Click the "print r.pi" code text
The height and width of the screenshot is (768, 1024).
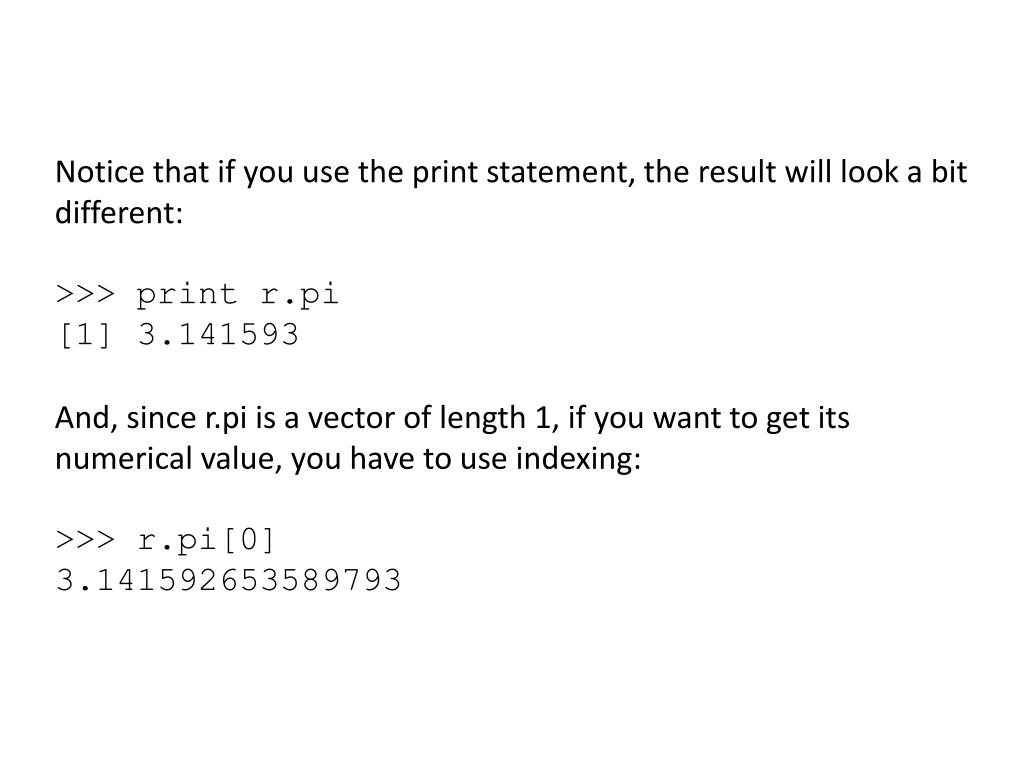click(238, 295)
